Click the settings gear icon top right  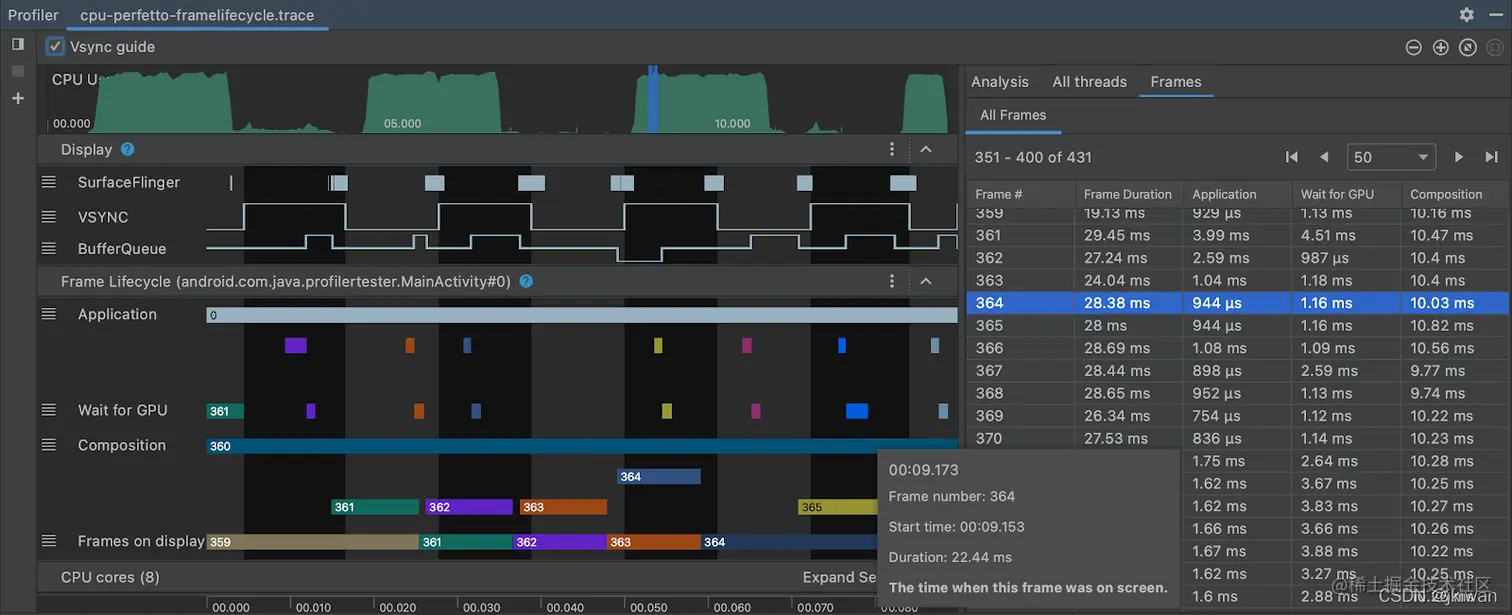[1466, 15]
